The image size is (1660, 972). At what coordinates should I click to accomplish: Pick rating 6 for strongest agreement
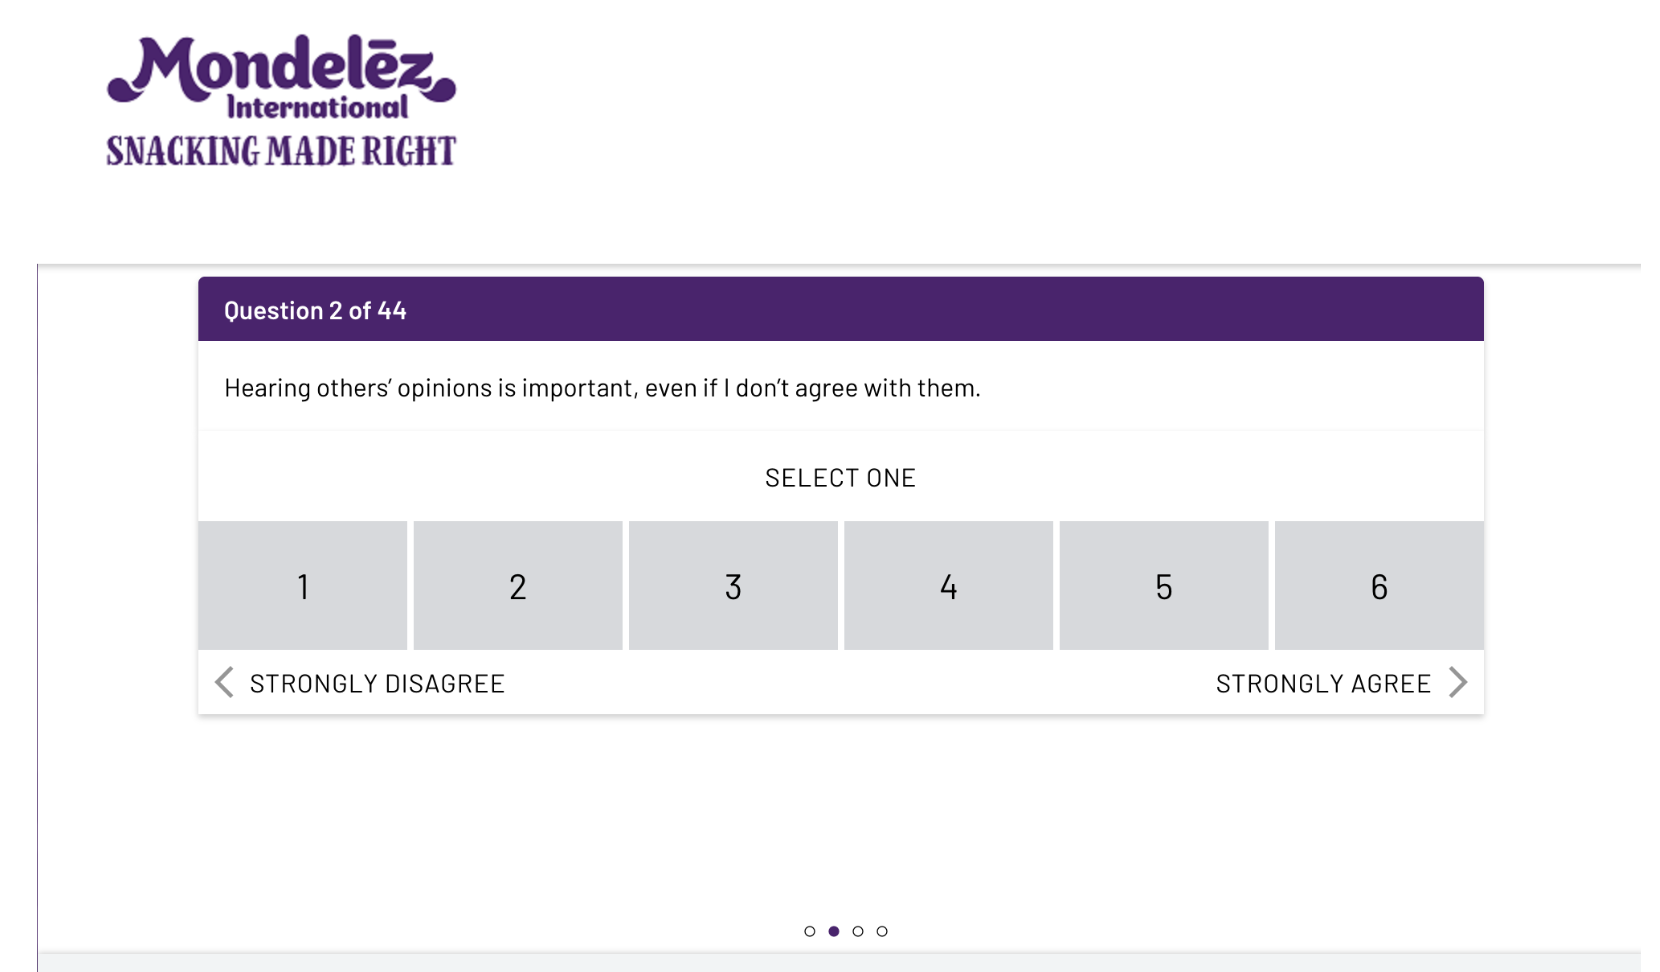pos(1379,586)
